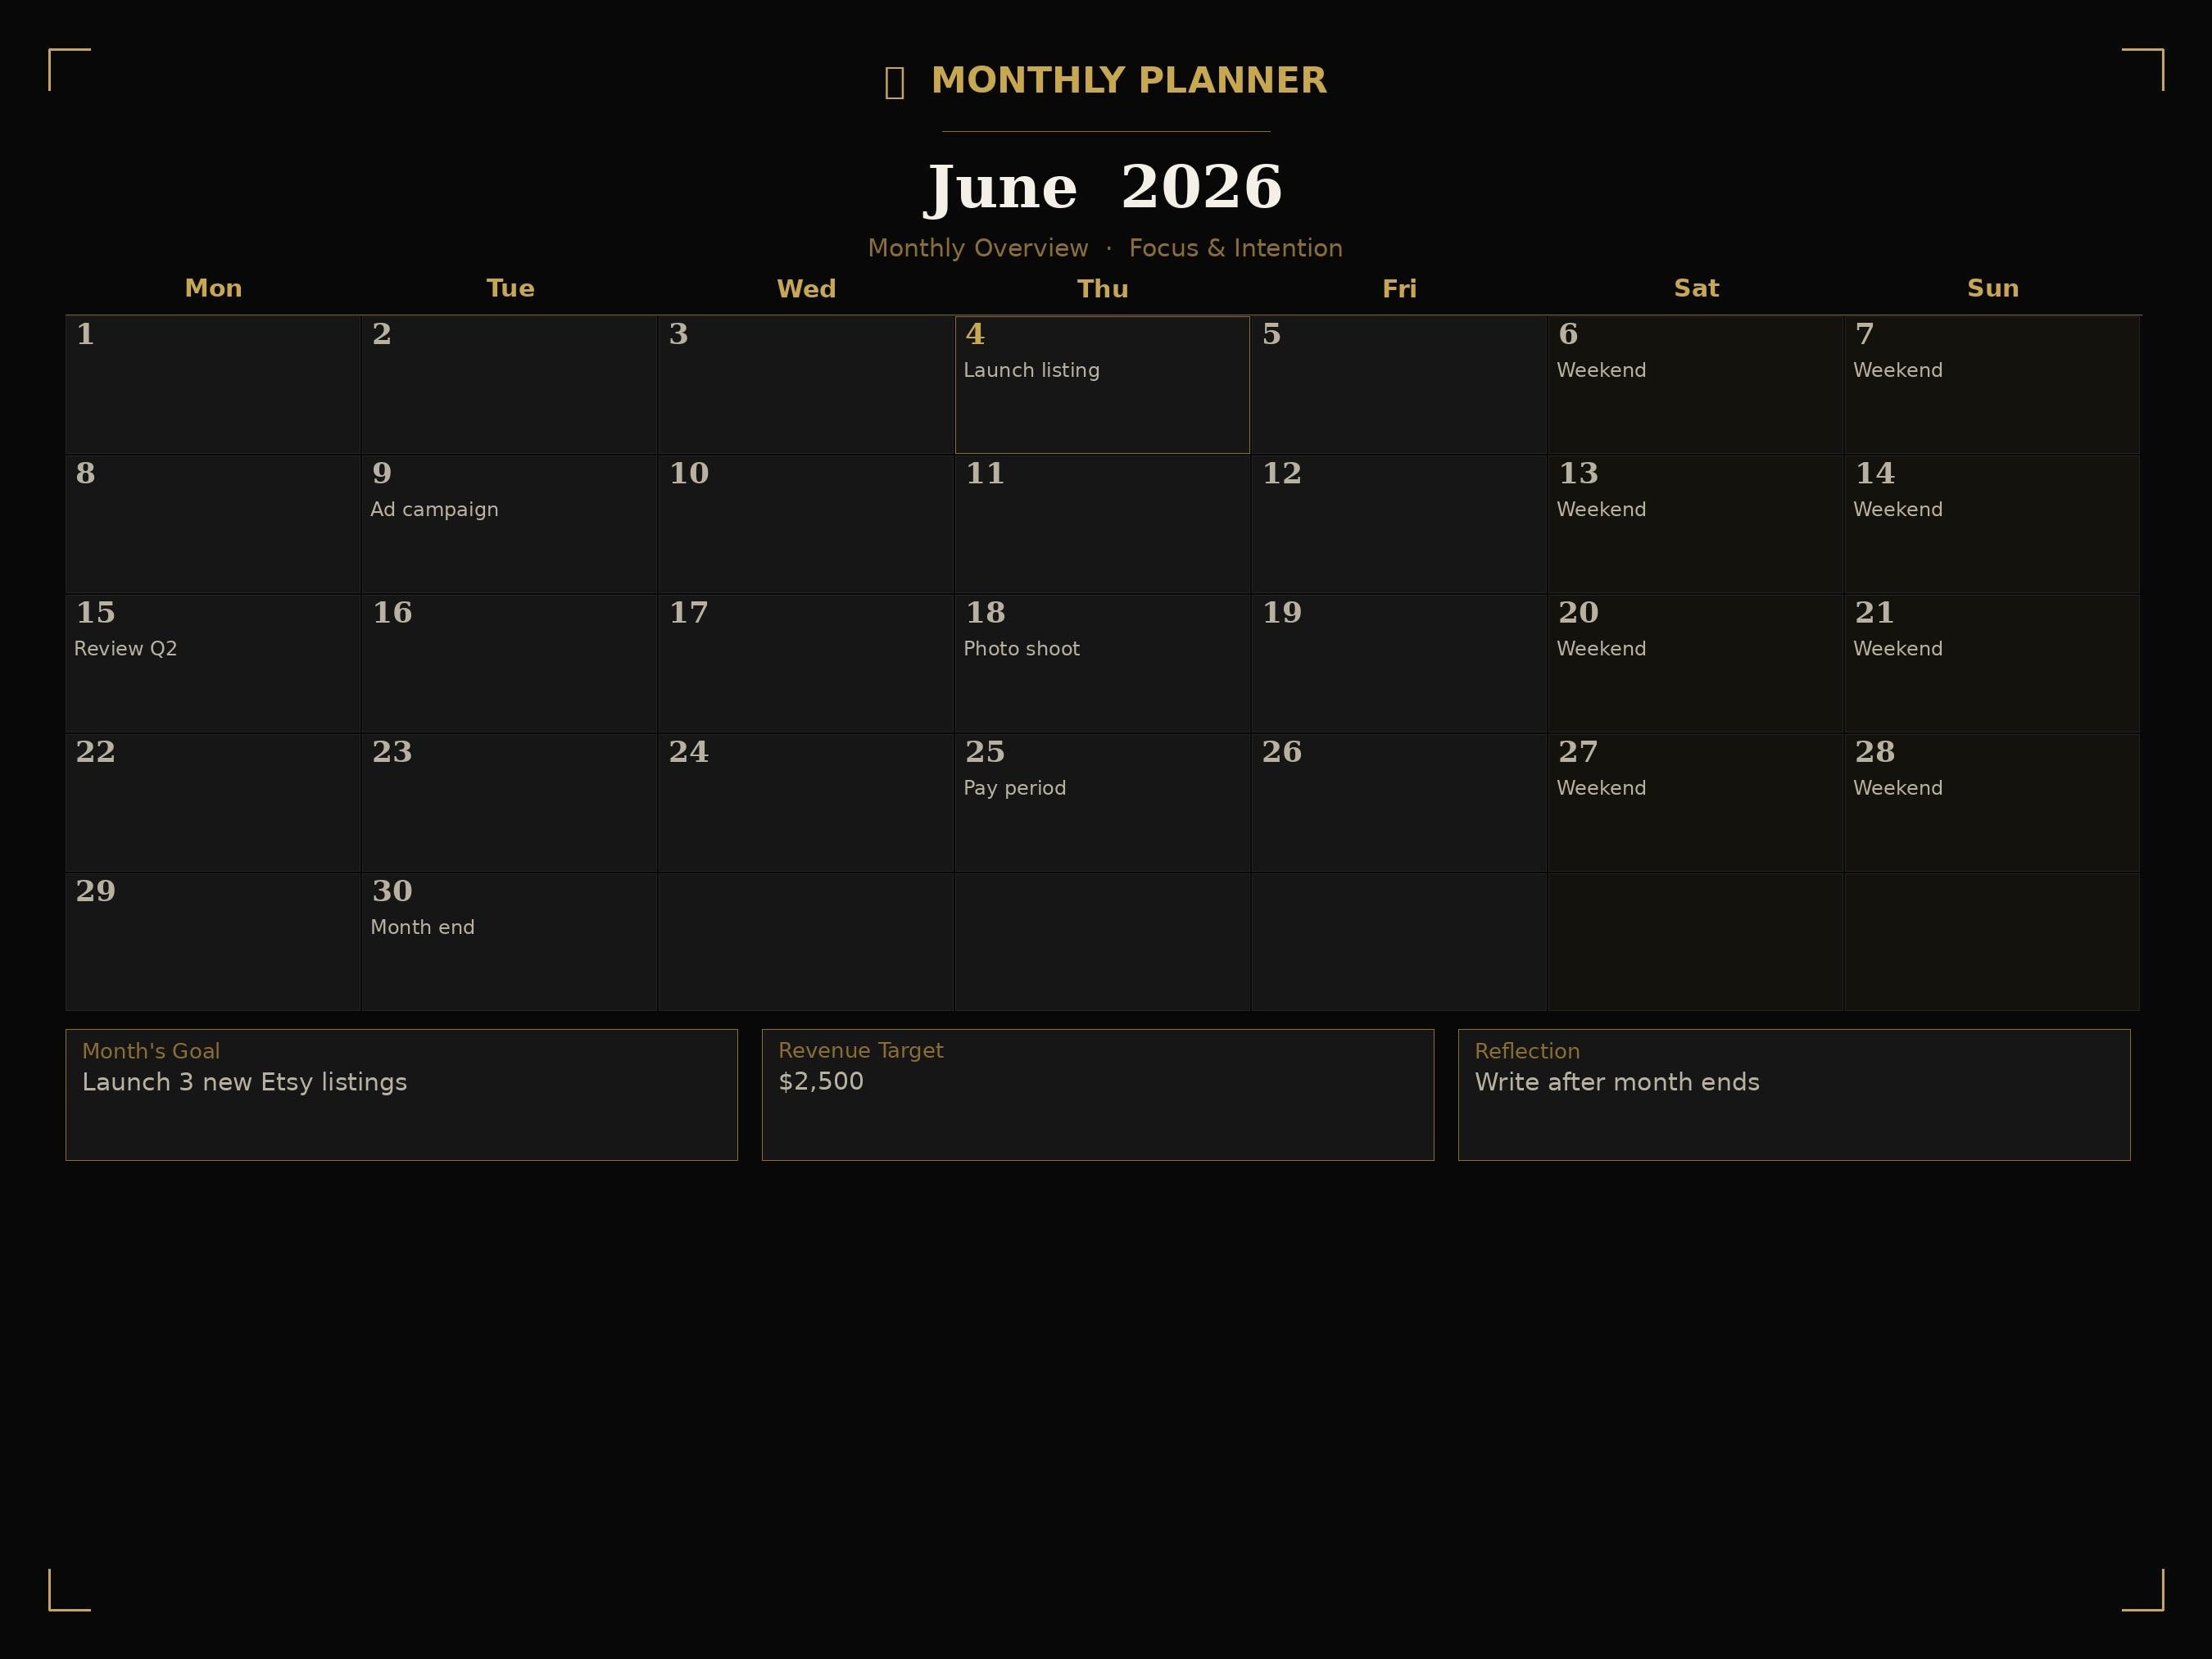The height and width of the screenshot is (1659, 2212).
Task: Click the date number 15
Action: (96, 612)
